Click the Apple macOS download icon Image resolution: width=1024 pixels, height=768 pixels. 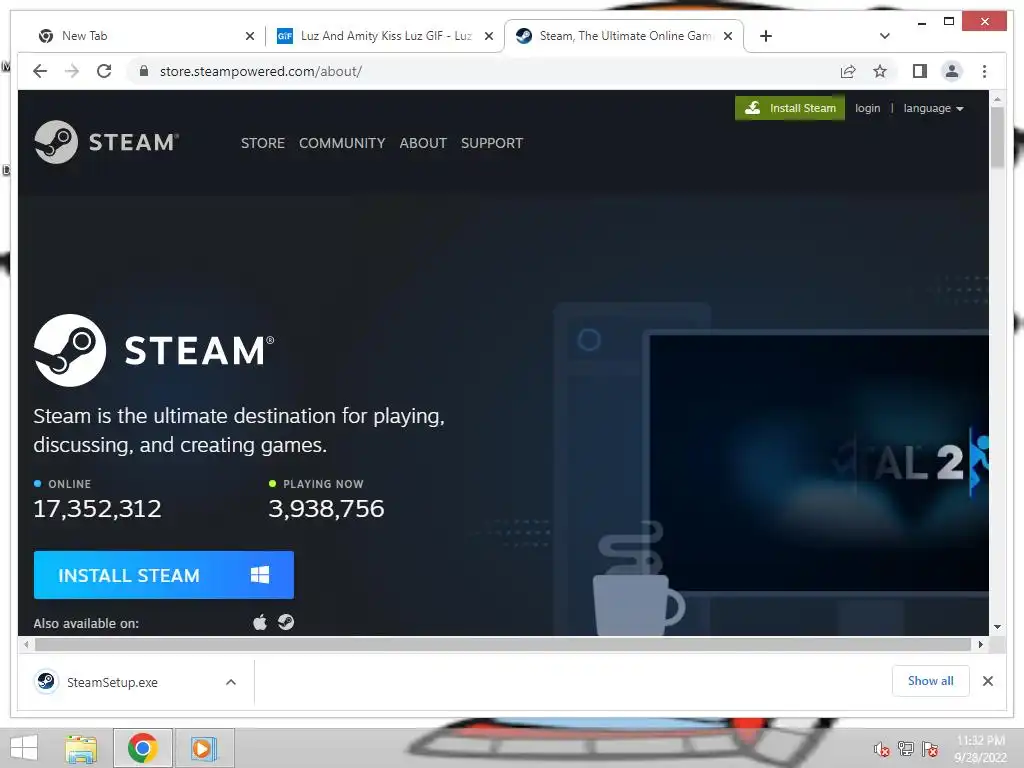click(260, 622)
